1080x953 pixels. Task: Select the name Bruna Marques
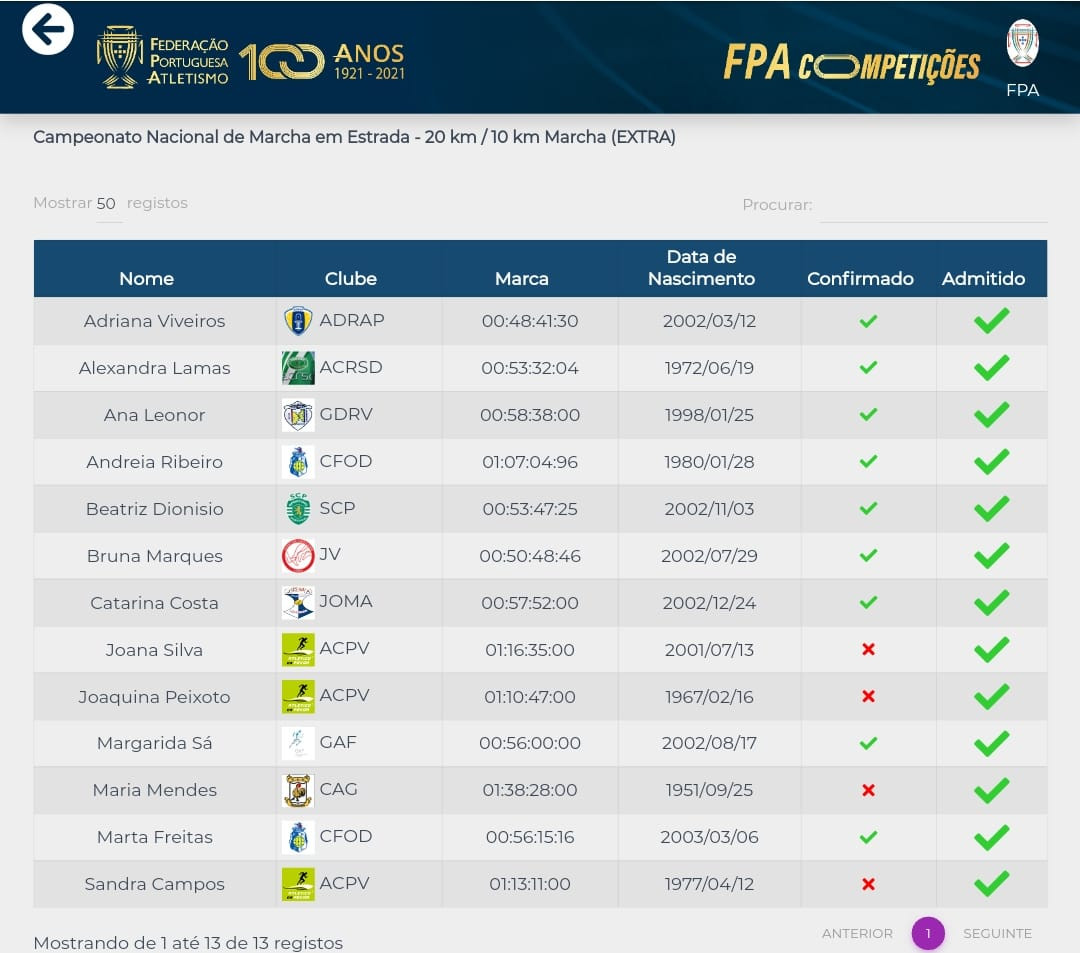pyautogui.click(x=154, y=556)
